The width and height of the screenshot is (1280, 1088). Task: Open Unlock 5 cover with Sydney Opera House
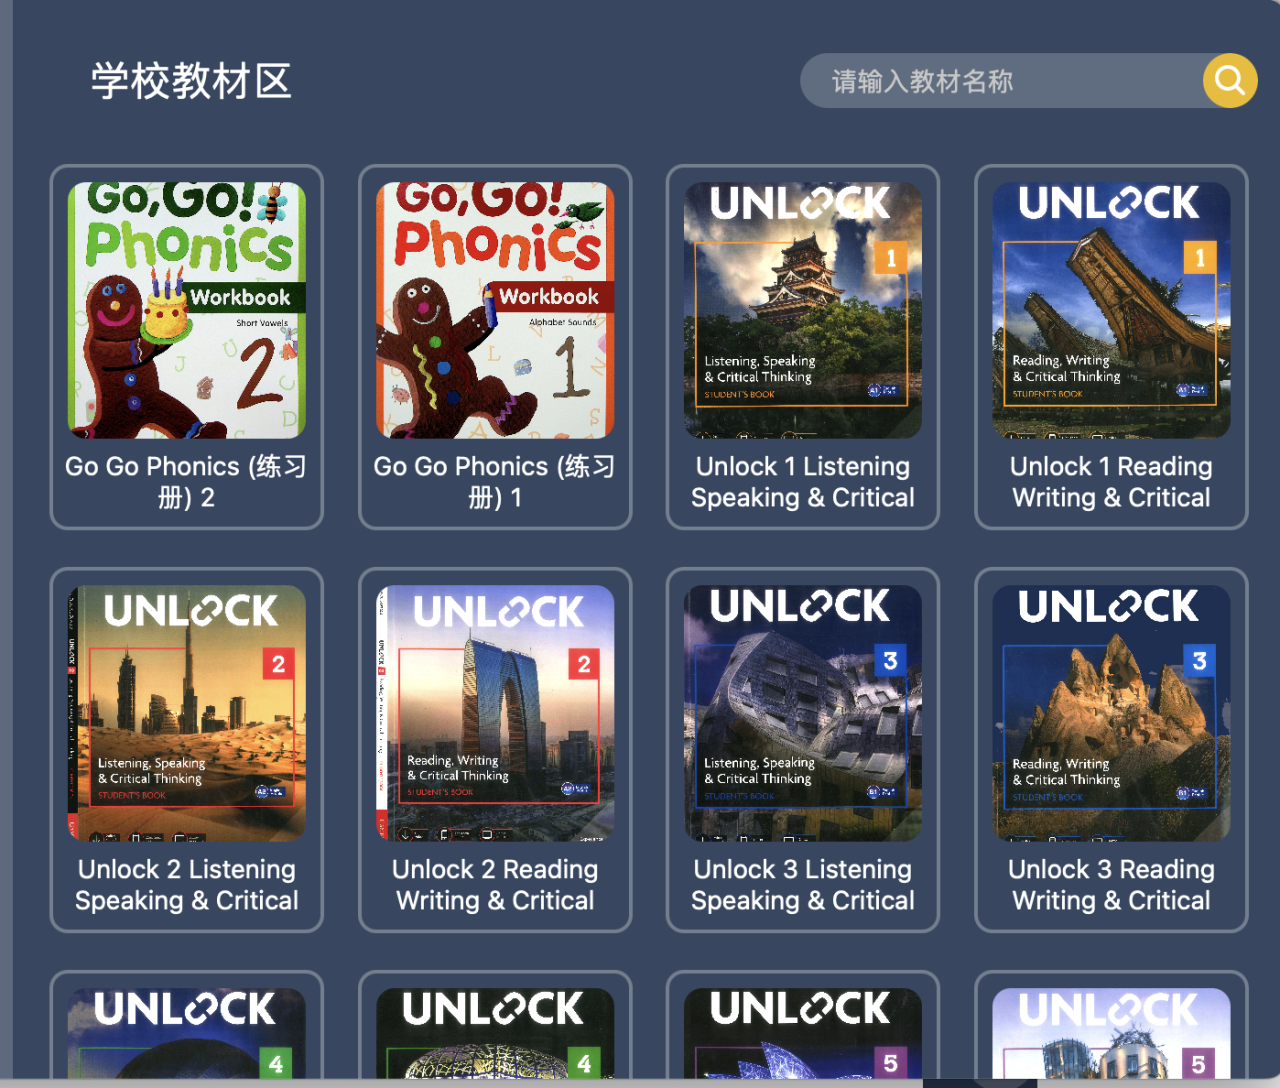[803, 1033]
